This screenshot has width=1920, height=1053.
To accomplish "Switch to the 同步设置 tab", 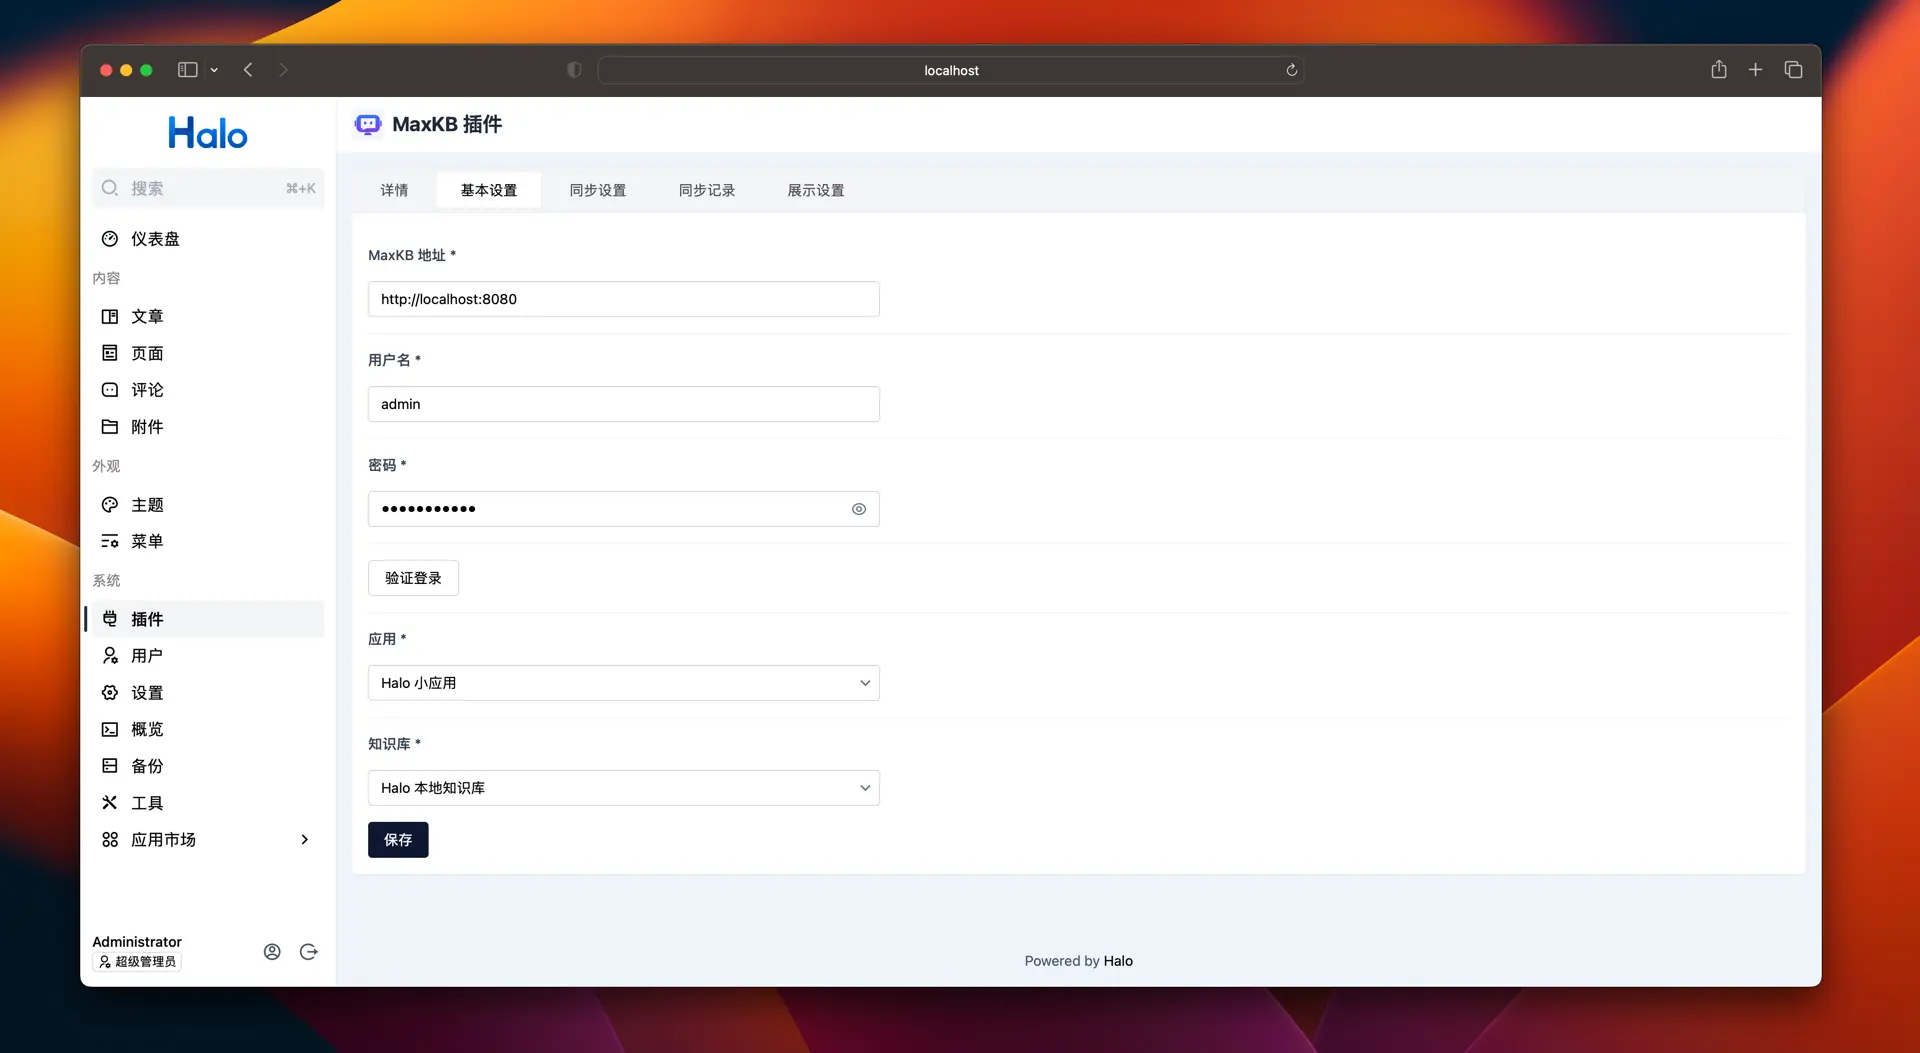I will pos(597,190).
